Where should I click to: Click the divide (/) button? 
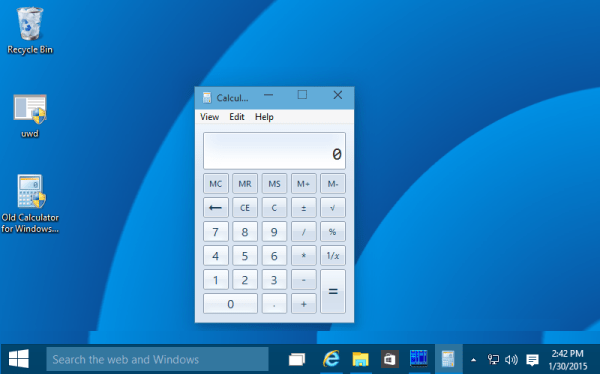coord(303,232)
